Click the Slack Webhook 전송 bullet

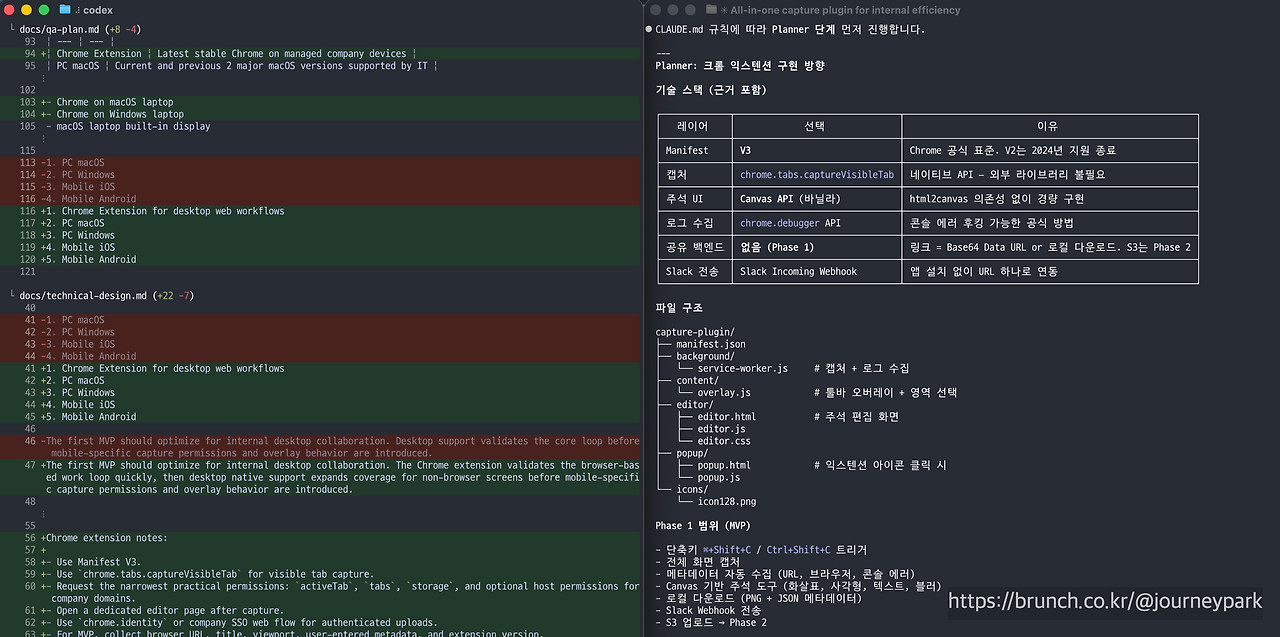[x=708, y=610]
